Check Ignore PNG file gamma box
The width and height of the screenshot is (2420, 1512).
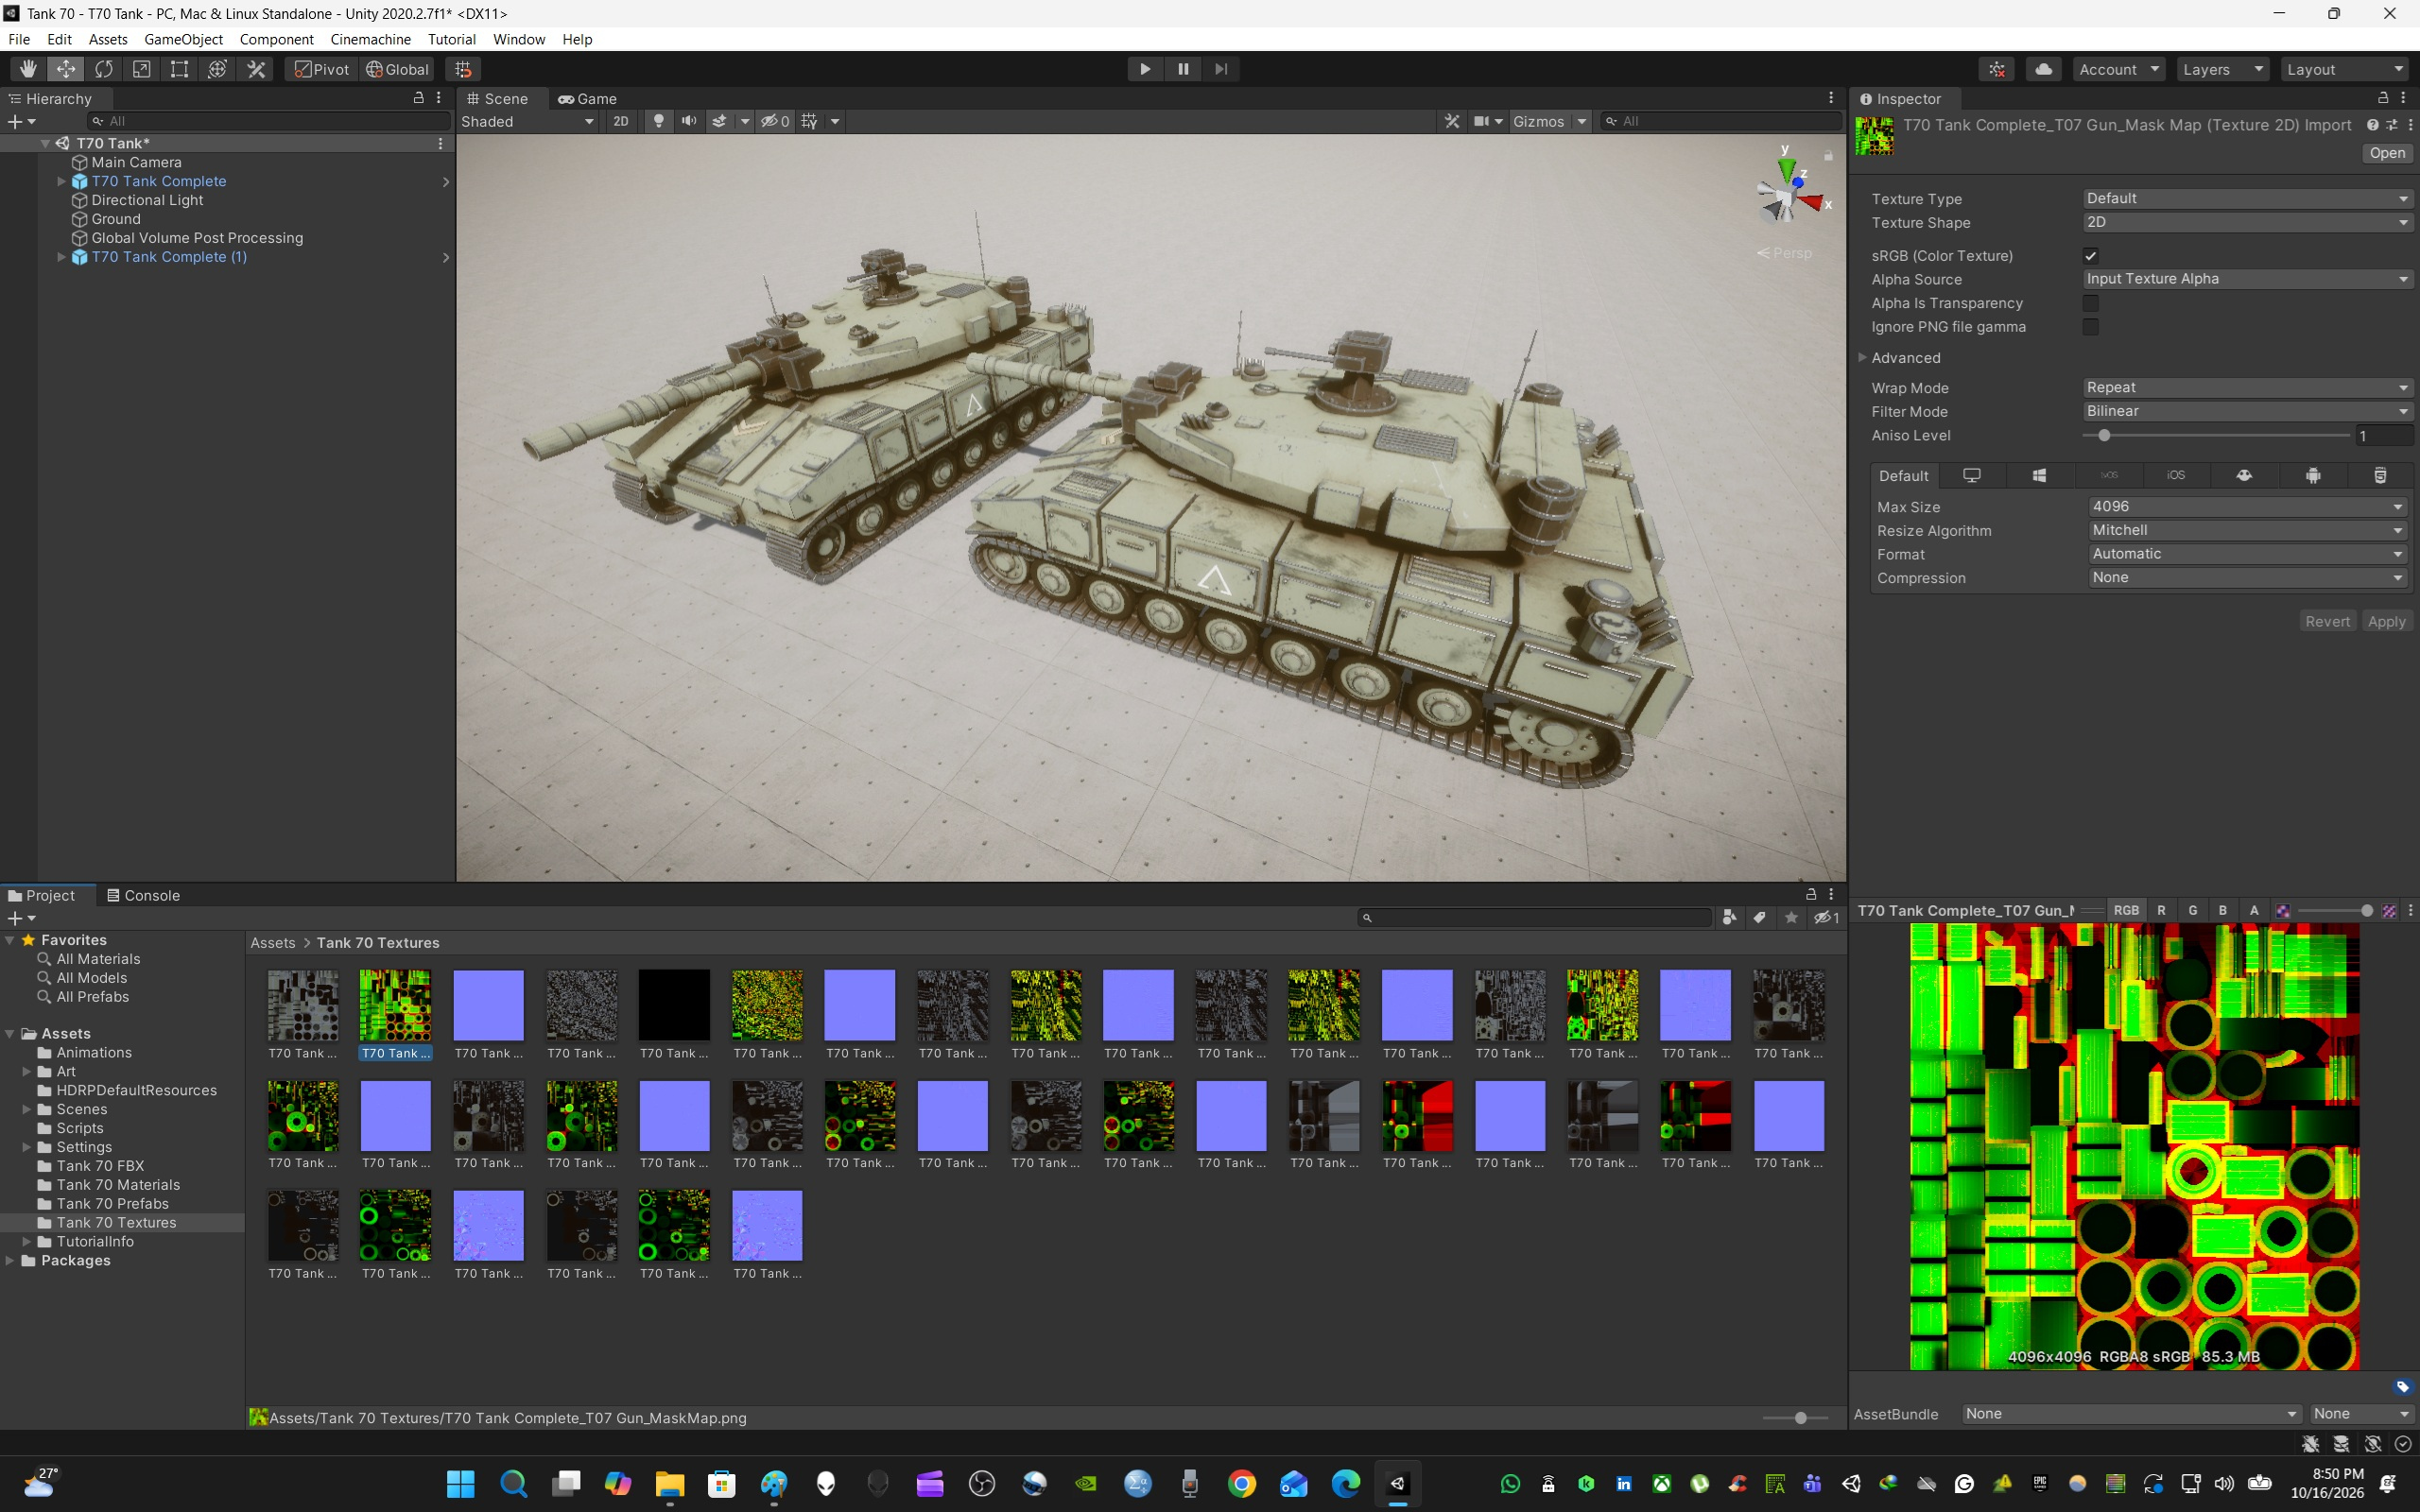click(2091, 327)
